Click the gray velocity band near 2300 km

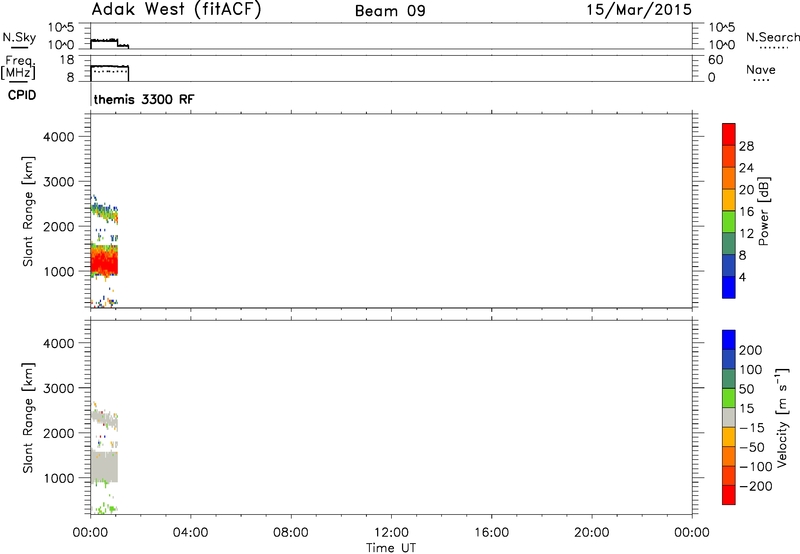pyautogui.click(x=104, y=420)
